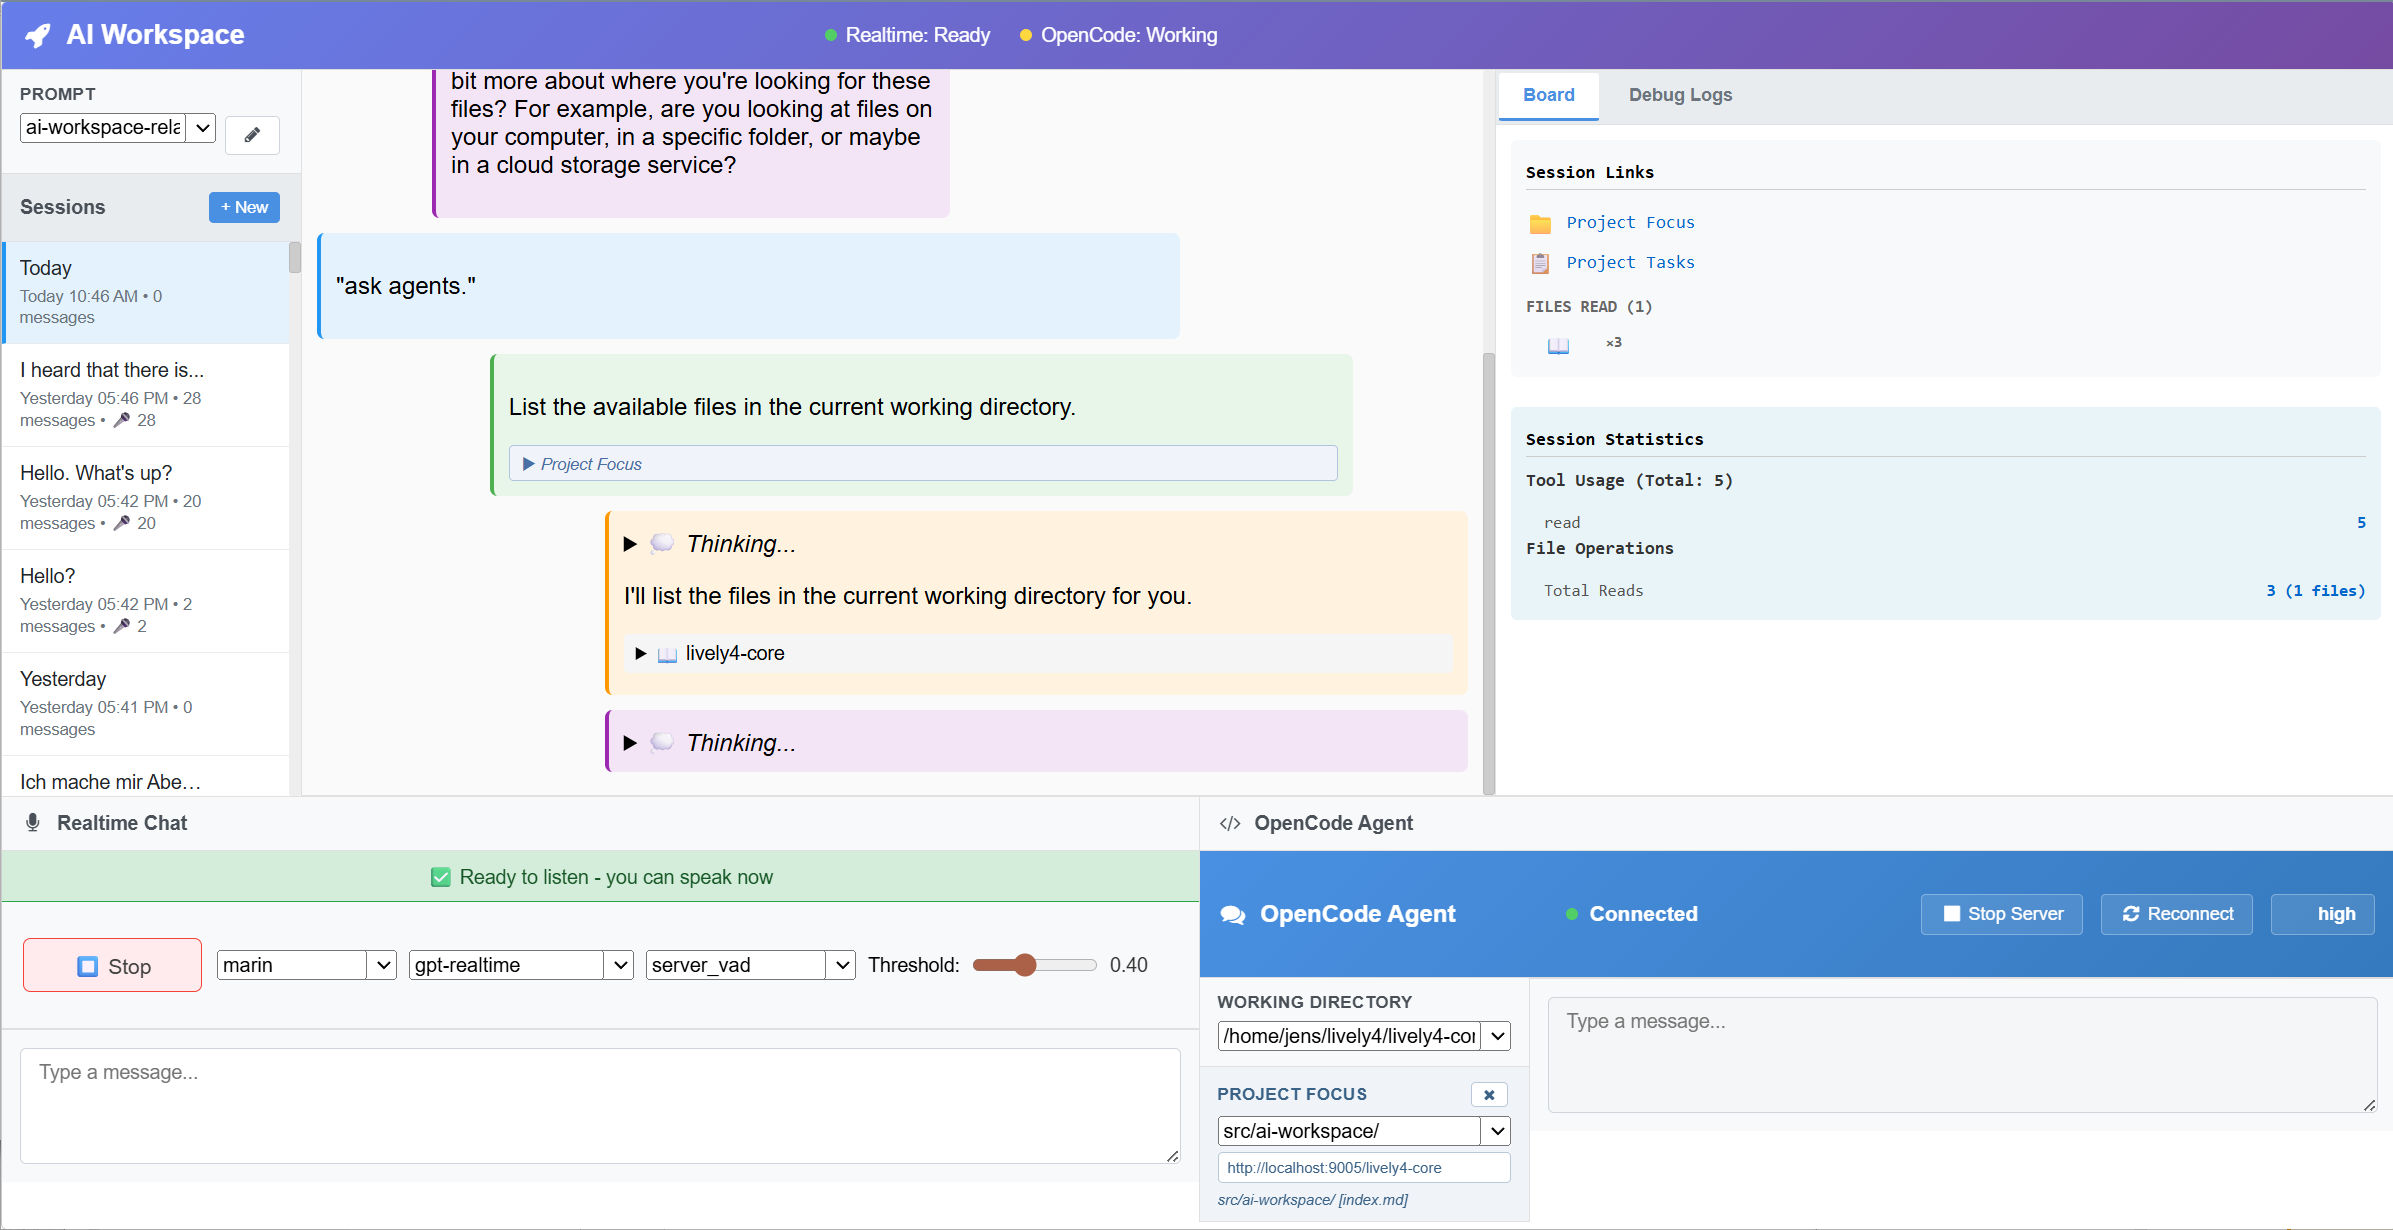The width and height of the screenshot is (2393, 1230).
Task: Stop the realtime chat session
Action: 112,966
